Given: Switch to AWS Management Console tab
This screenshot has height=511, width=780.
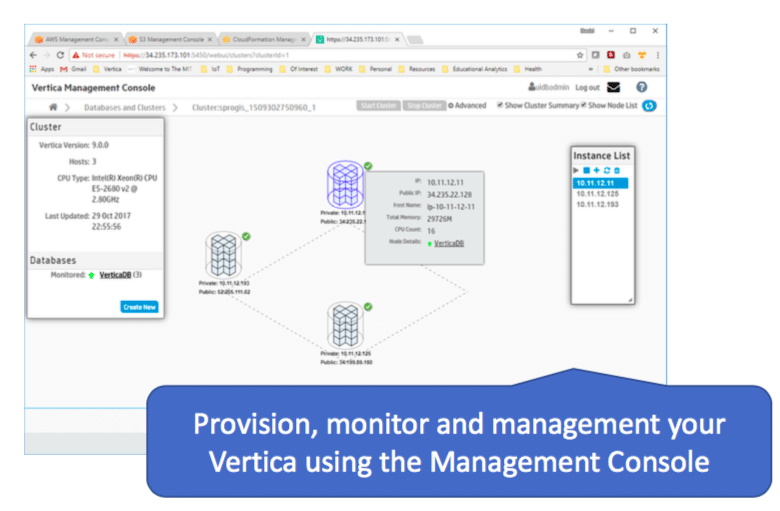Looking at the screenshot, I should 76,39.
